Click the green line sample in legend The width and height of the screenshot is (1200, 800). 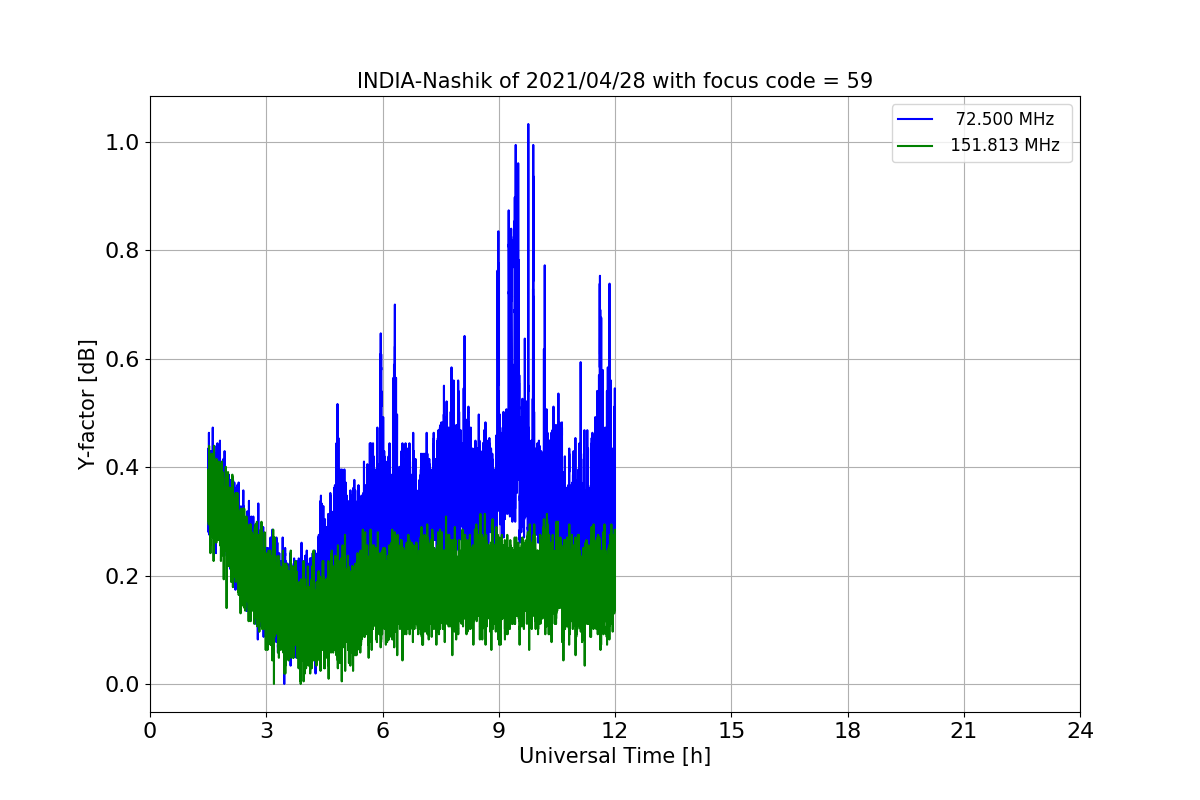915,145
